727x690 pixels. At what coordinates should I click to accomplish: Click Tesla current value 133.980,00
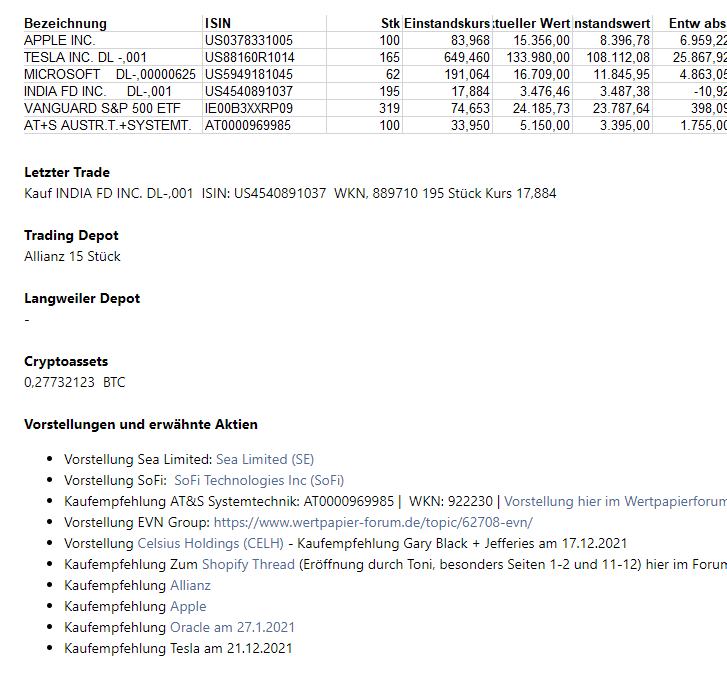click(538, 58)
